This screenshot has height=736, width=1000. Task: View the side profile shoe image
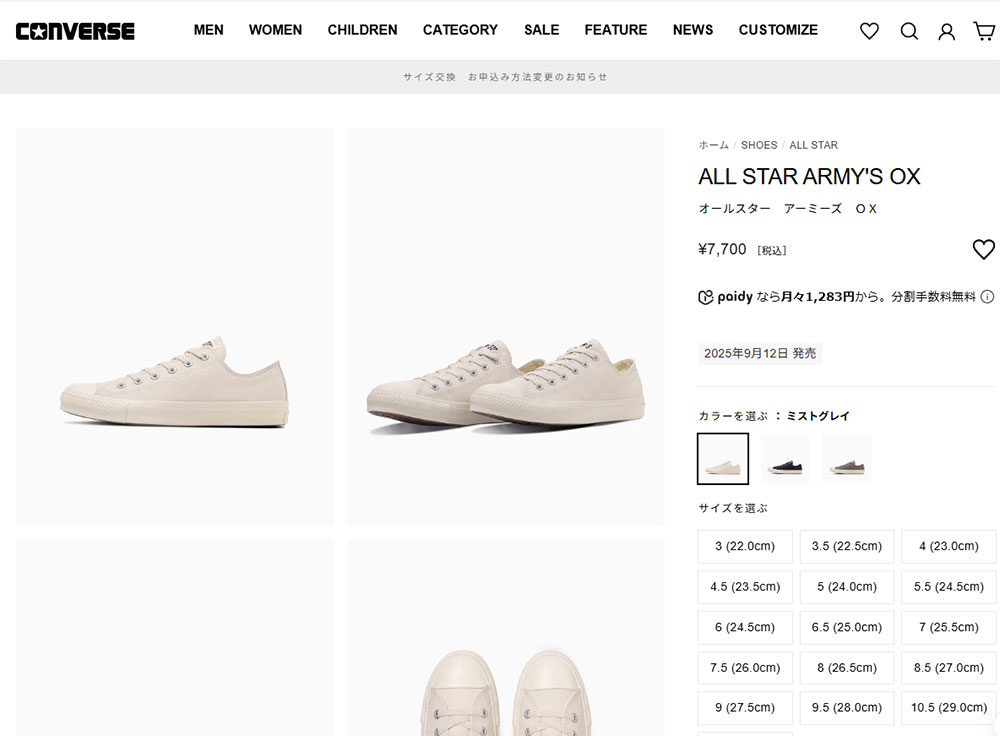174,326
